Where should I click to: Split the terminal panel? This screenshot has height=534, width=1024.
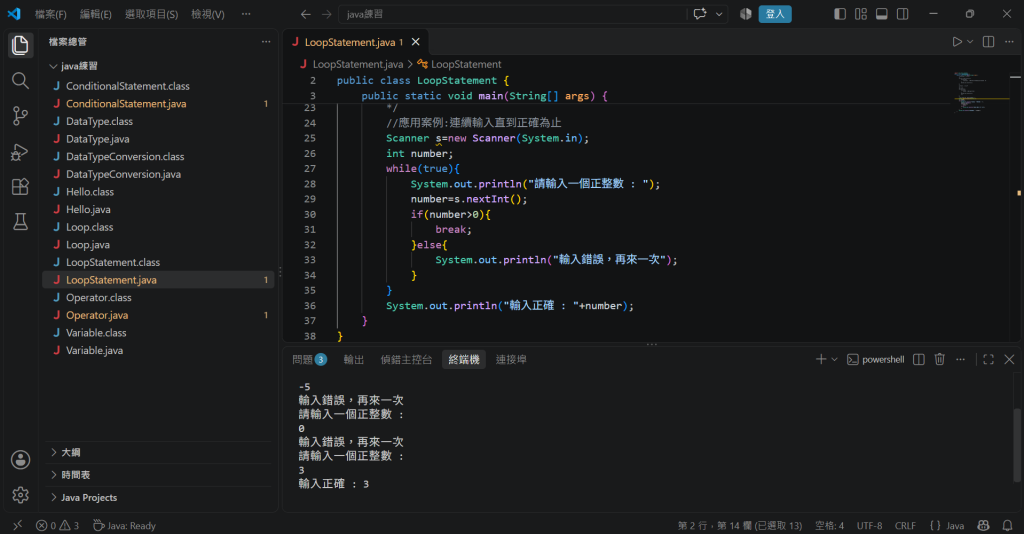pos(918,359)
